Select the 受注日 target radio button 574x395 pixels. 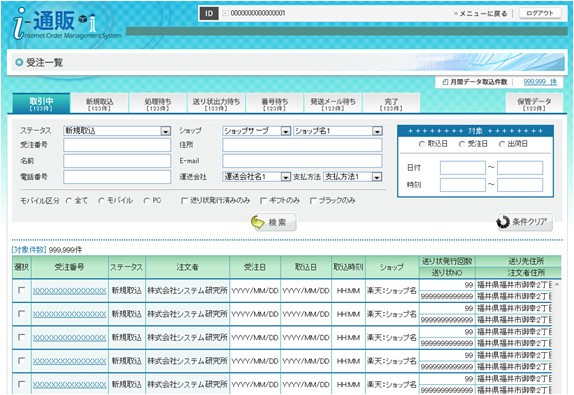(462, 144)
